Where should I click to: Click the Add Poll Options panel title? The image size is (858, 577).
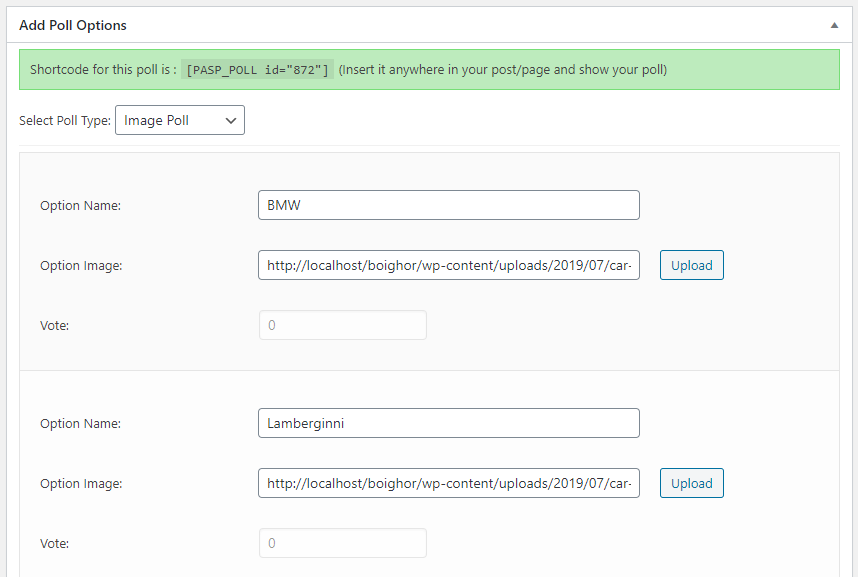click(73, 25)
